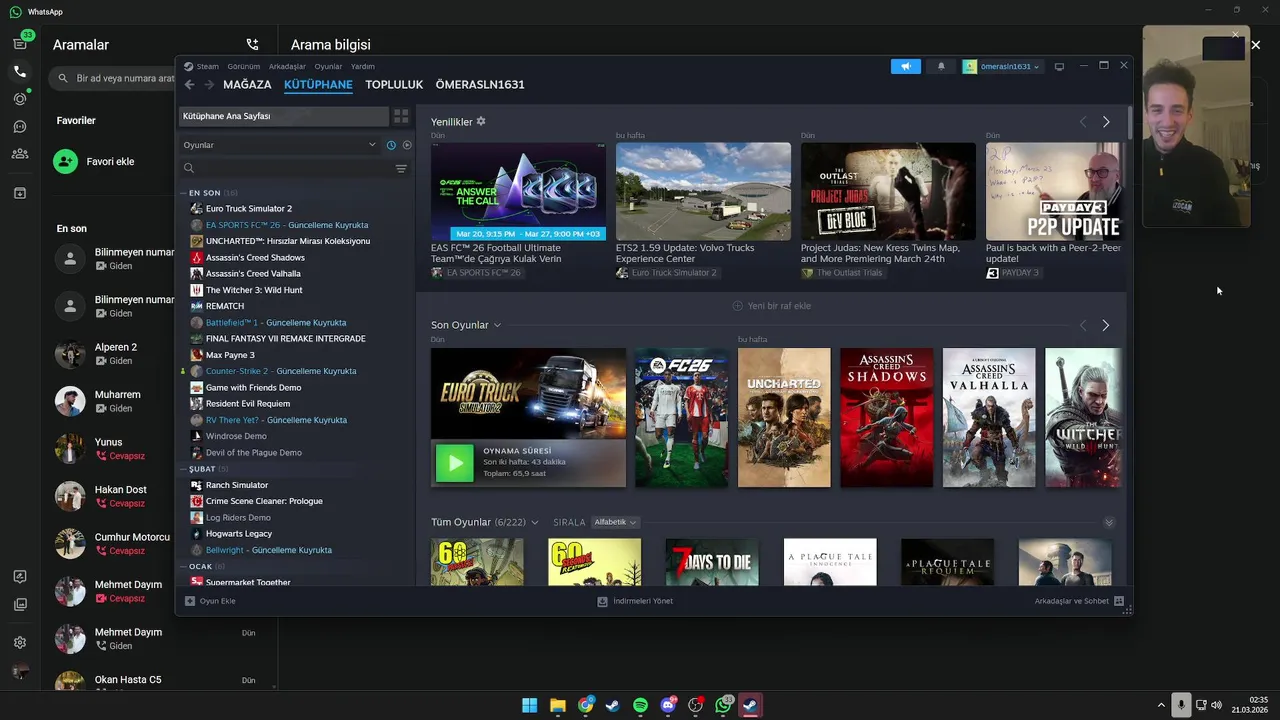This screenshot has height=720, width=1280.
Task: Click Favori ekle in WhatsApp
Action: pos(110,162)
